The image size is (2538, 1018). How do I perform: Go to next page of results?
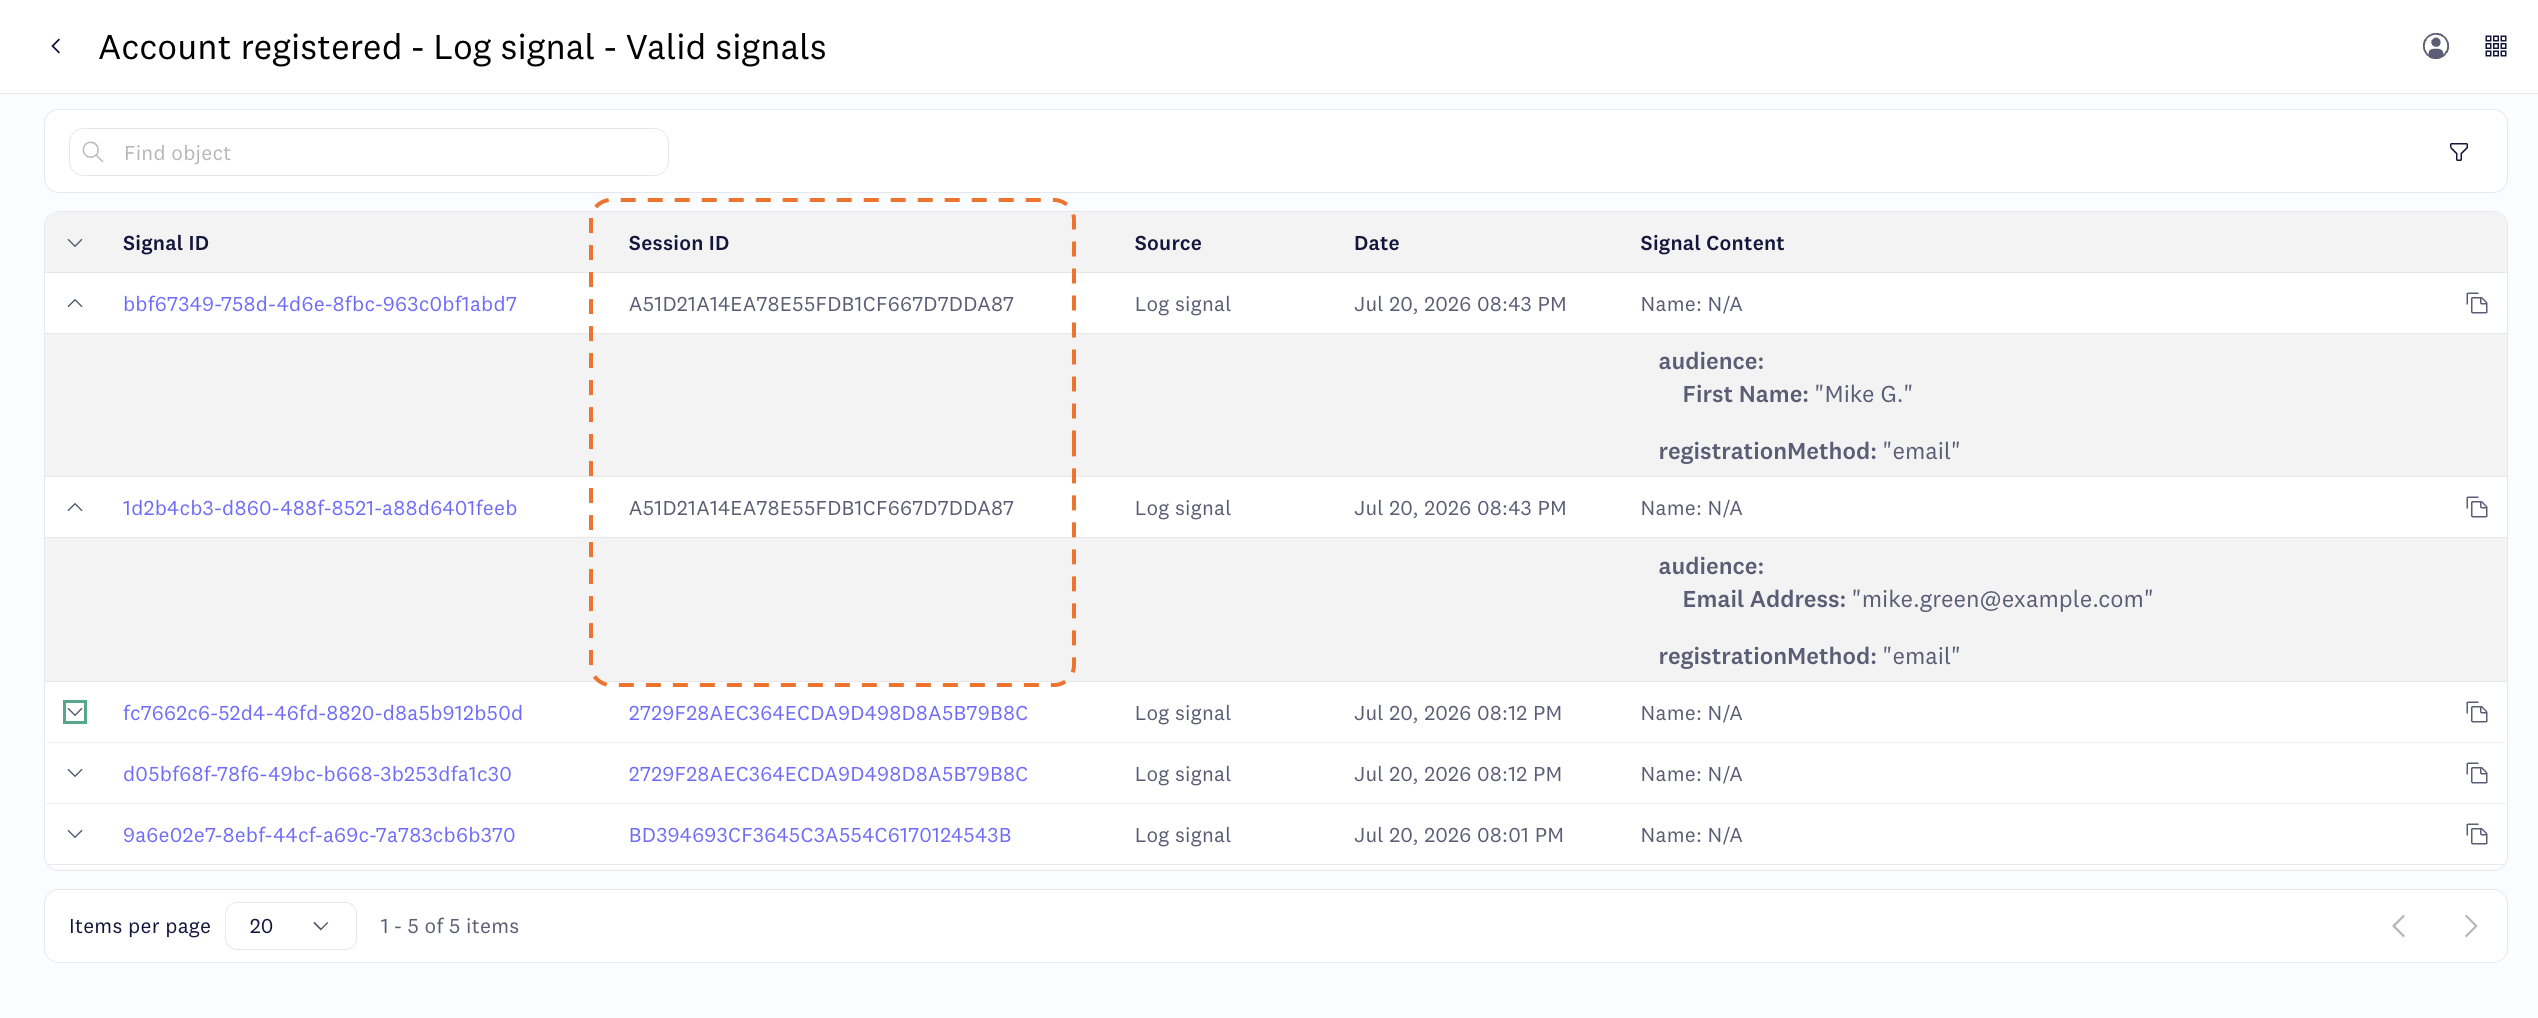[2470, 926]
